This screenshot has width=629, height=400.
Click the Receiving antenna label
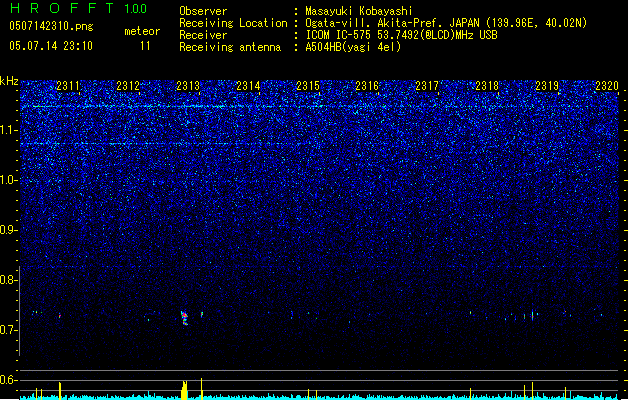point(230,47)
